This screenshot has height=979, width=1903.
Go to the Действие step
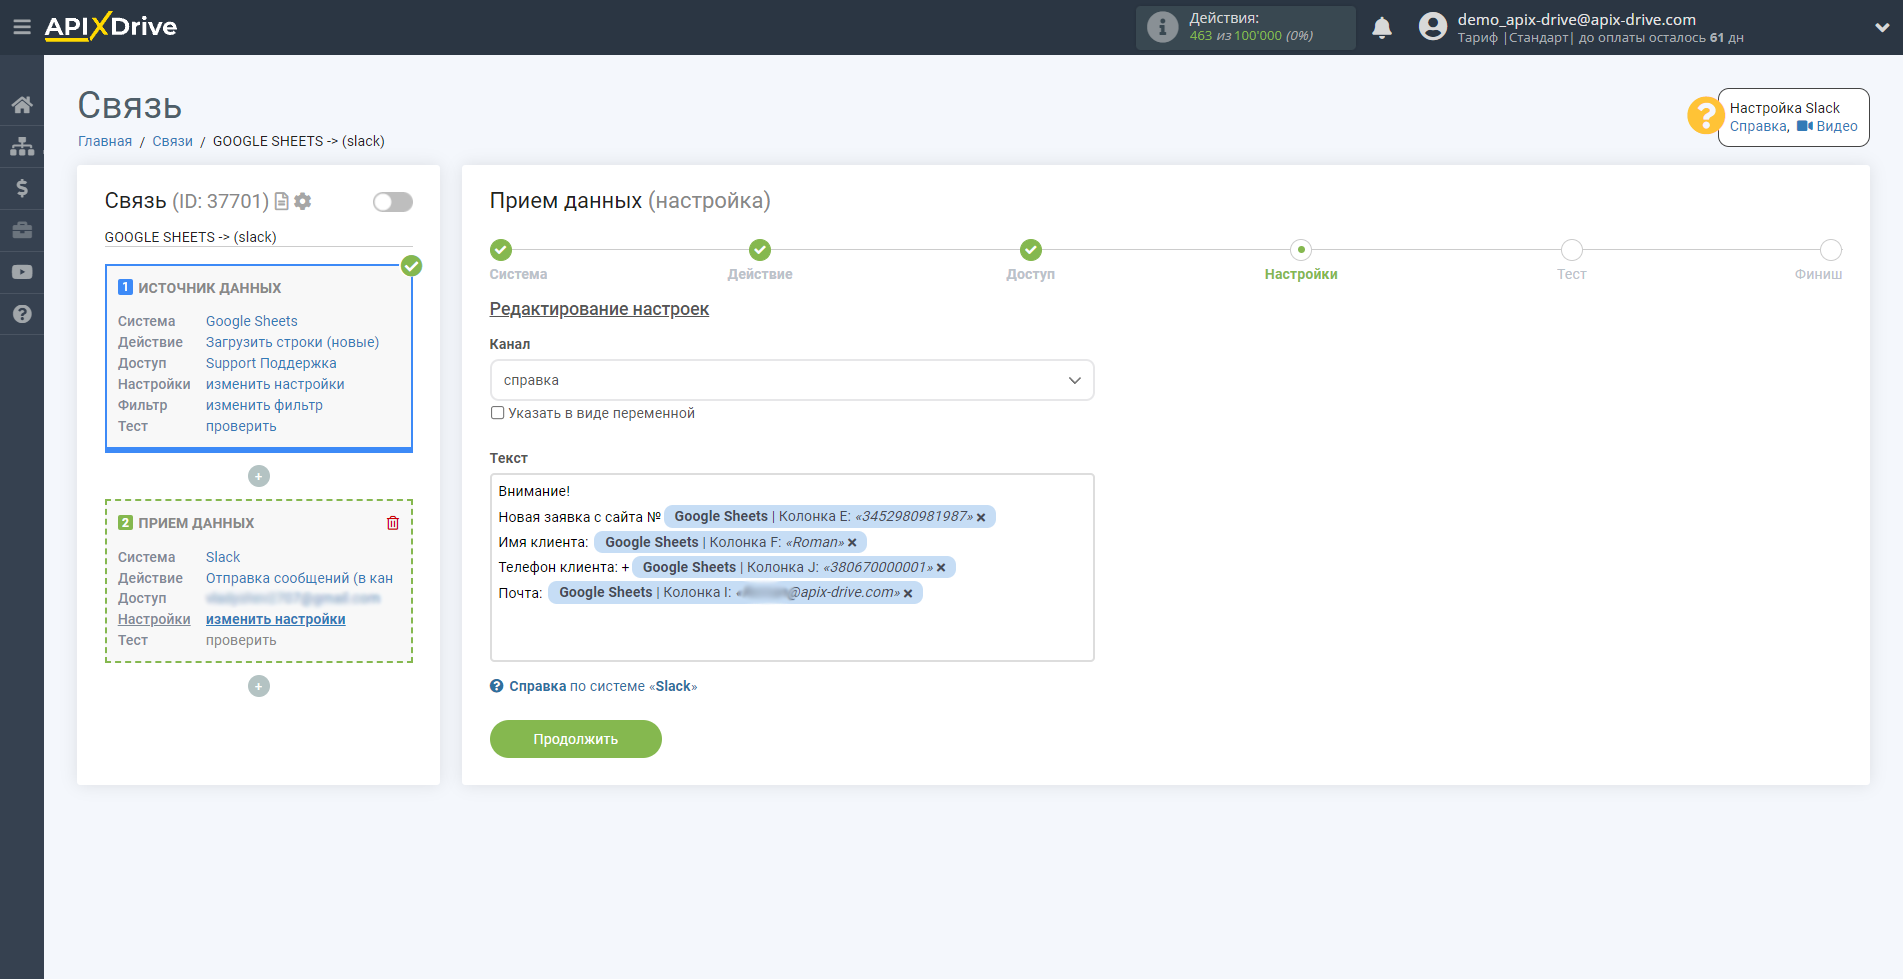click(760, 250)
